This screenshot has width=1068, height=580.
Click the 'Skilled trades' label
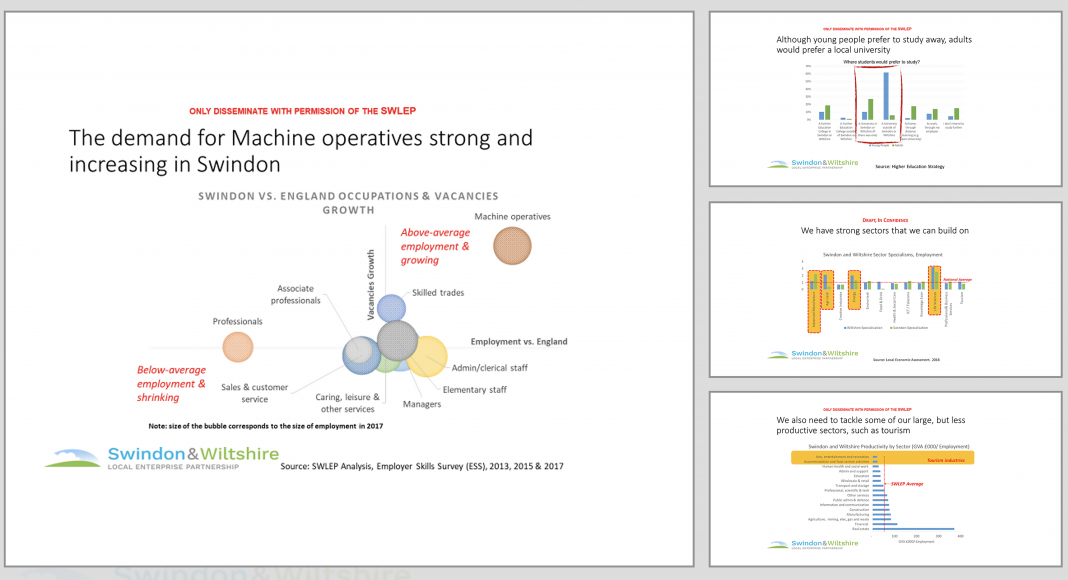[x=438, y=293]
